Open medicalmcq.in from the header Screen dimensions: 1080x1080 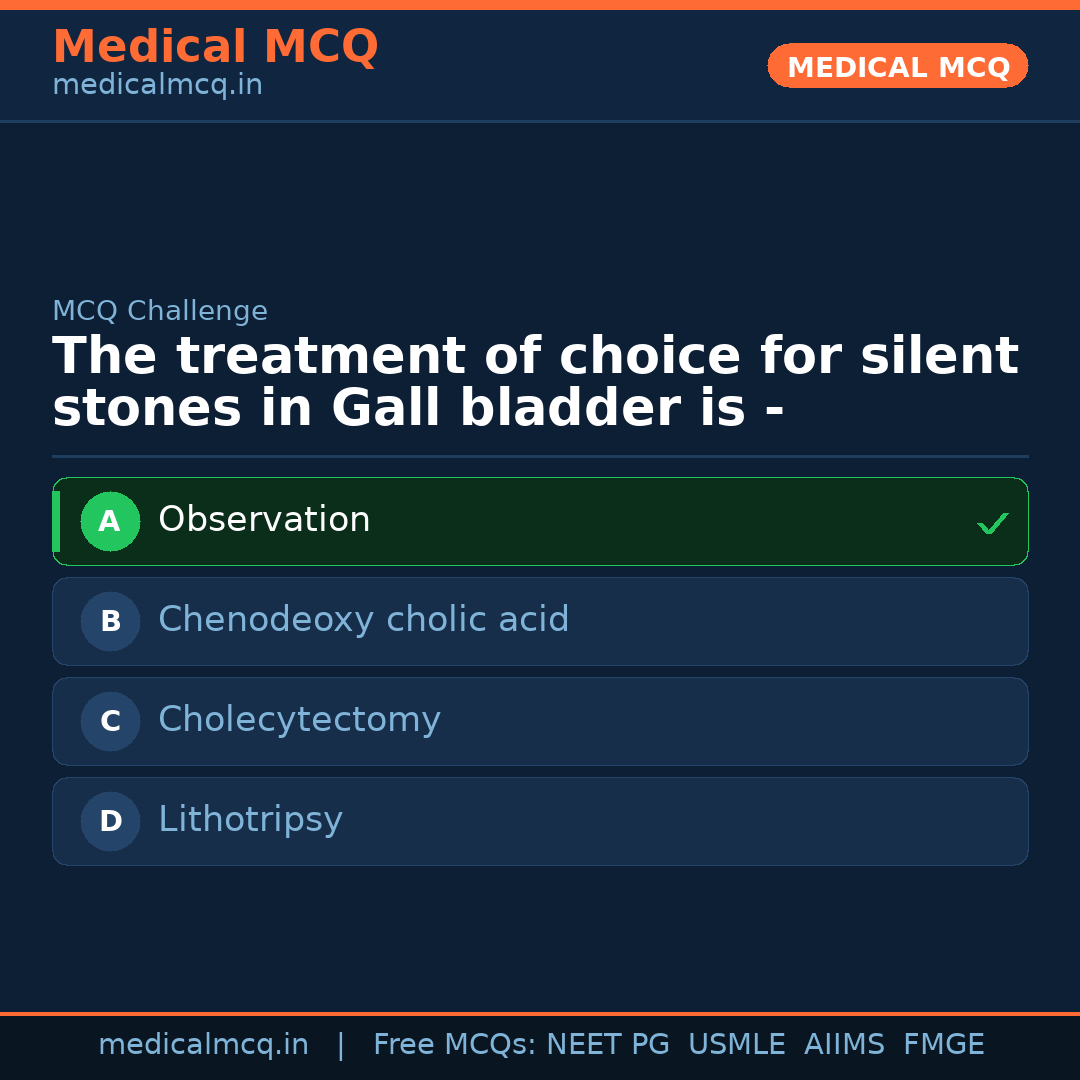pyautogui.click(x=156, y=85)
